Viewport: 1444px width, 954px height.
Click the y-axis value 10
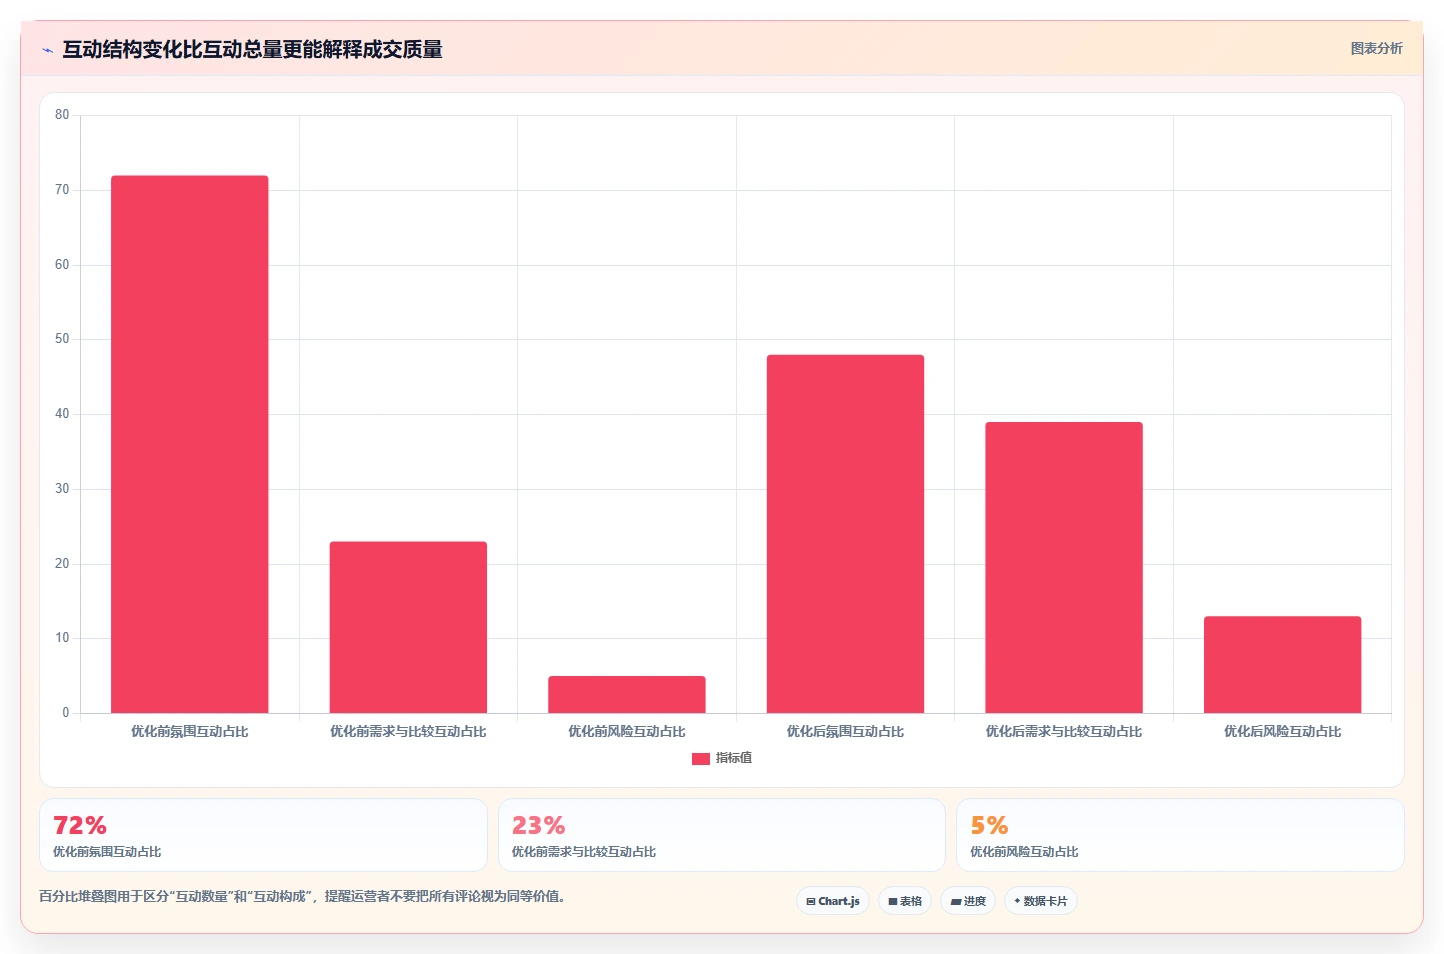coord(62,638)
